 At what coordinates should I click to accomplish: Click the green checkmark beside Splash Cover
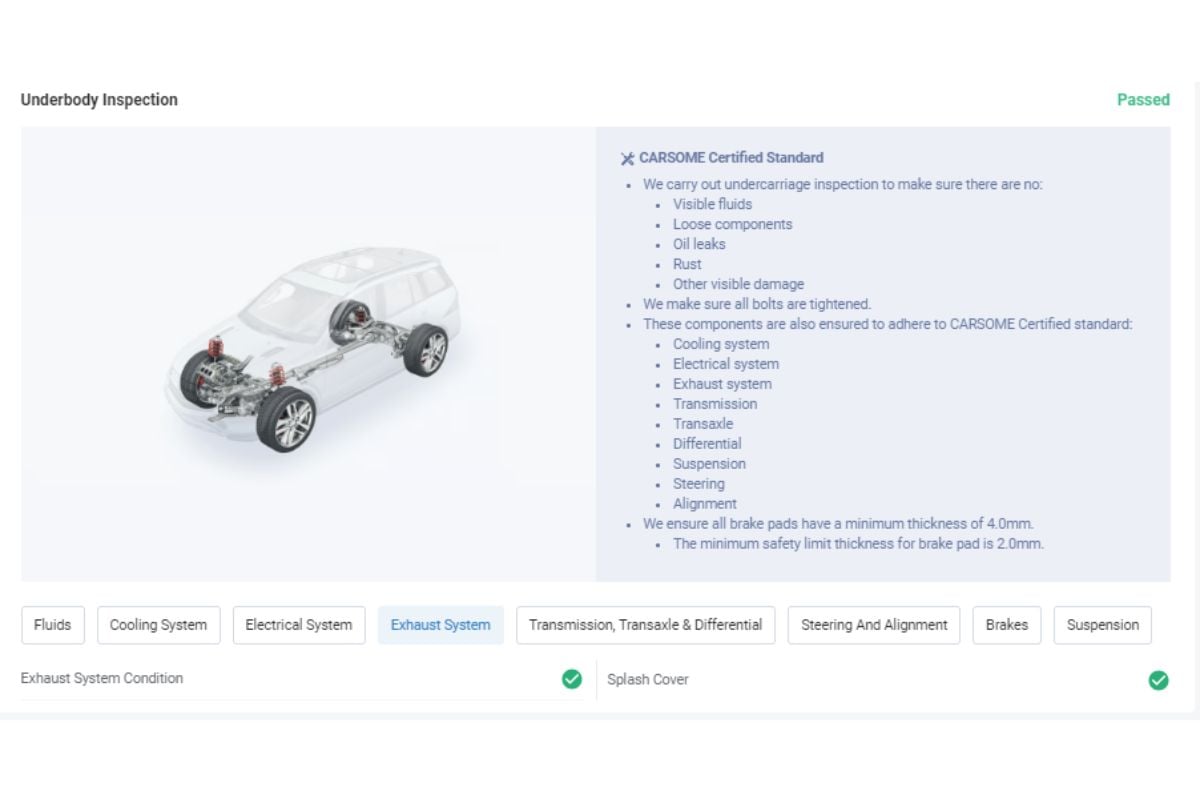(x=1158, y=680)
